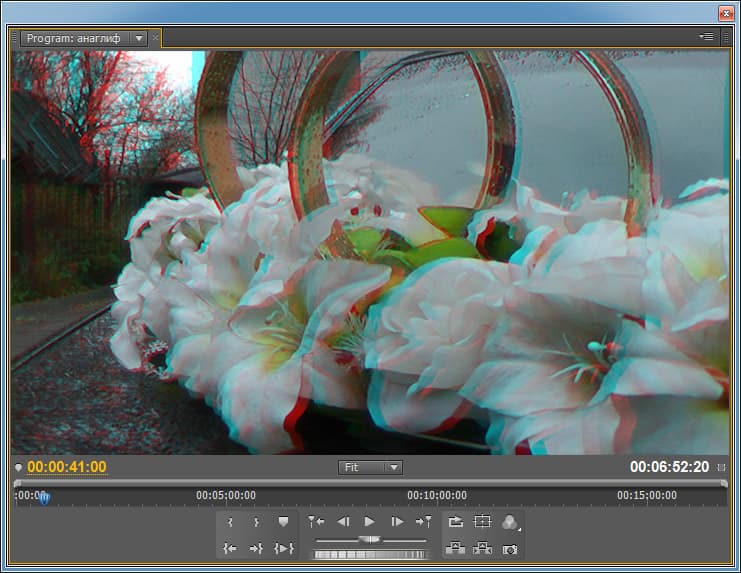Jump to the previous marker
Image resolution: width=741 pixels, height=573 pixels.
tap(316, 522)
